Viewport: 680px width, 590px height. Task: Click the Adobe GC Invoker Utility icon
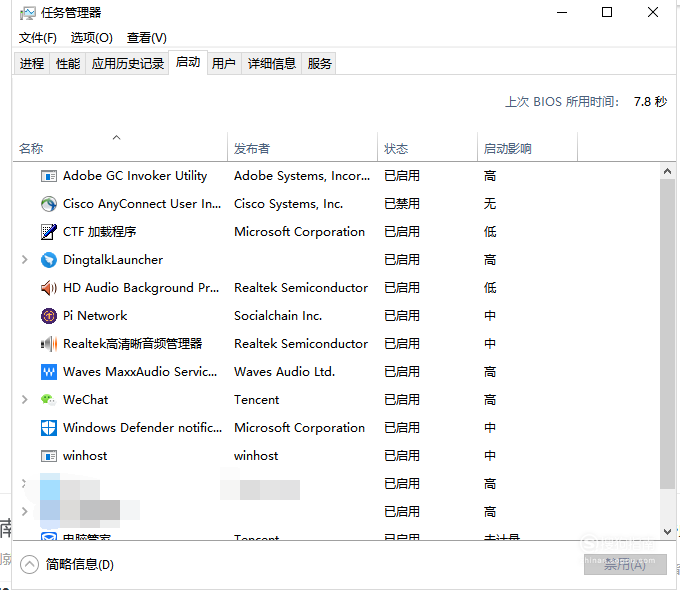coord(49,176)
